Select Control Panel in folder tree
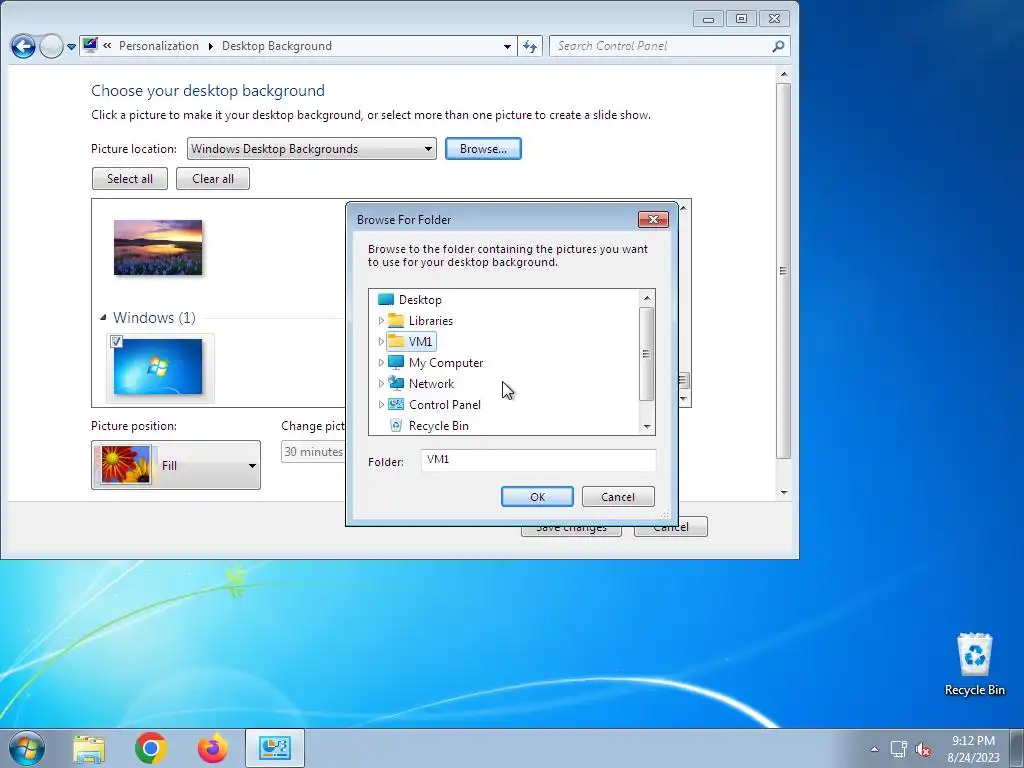The image size is (1024, 768). pyautogui.click(x=445, y=404)
